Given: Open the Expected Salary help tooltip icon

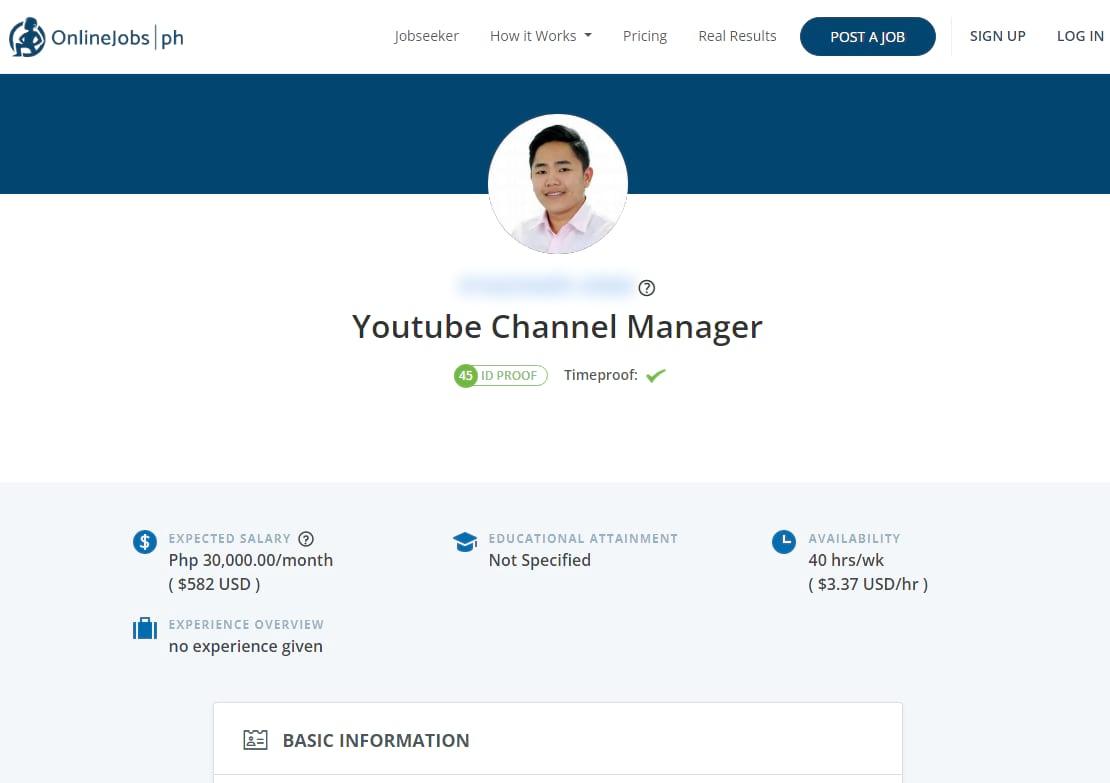Looking at the screenshot, I should pos(306,538).
